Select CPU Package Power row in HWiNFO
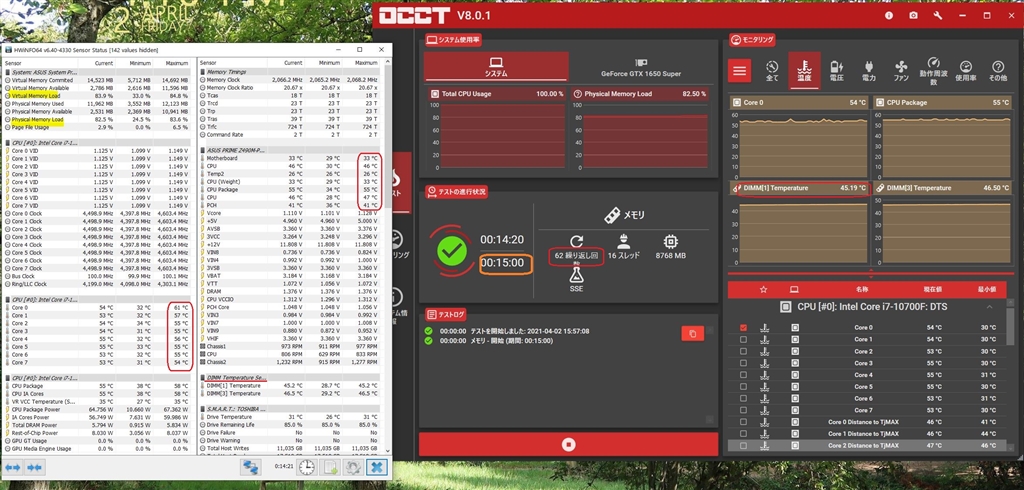 tap(97, 409)
